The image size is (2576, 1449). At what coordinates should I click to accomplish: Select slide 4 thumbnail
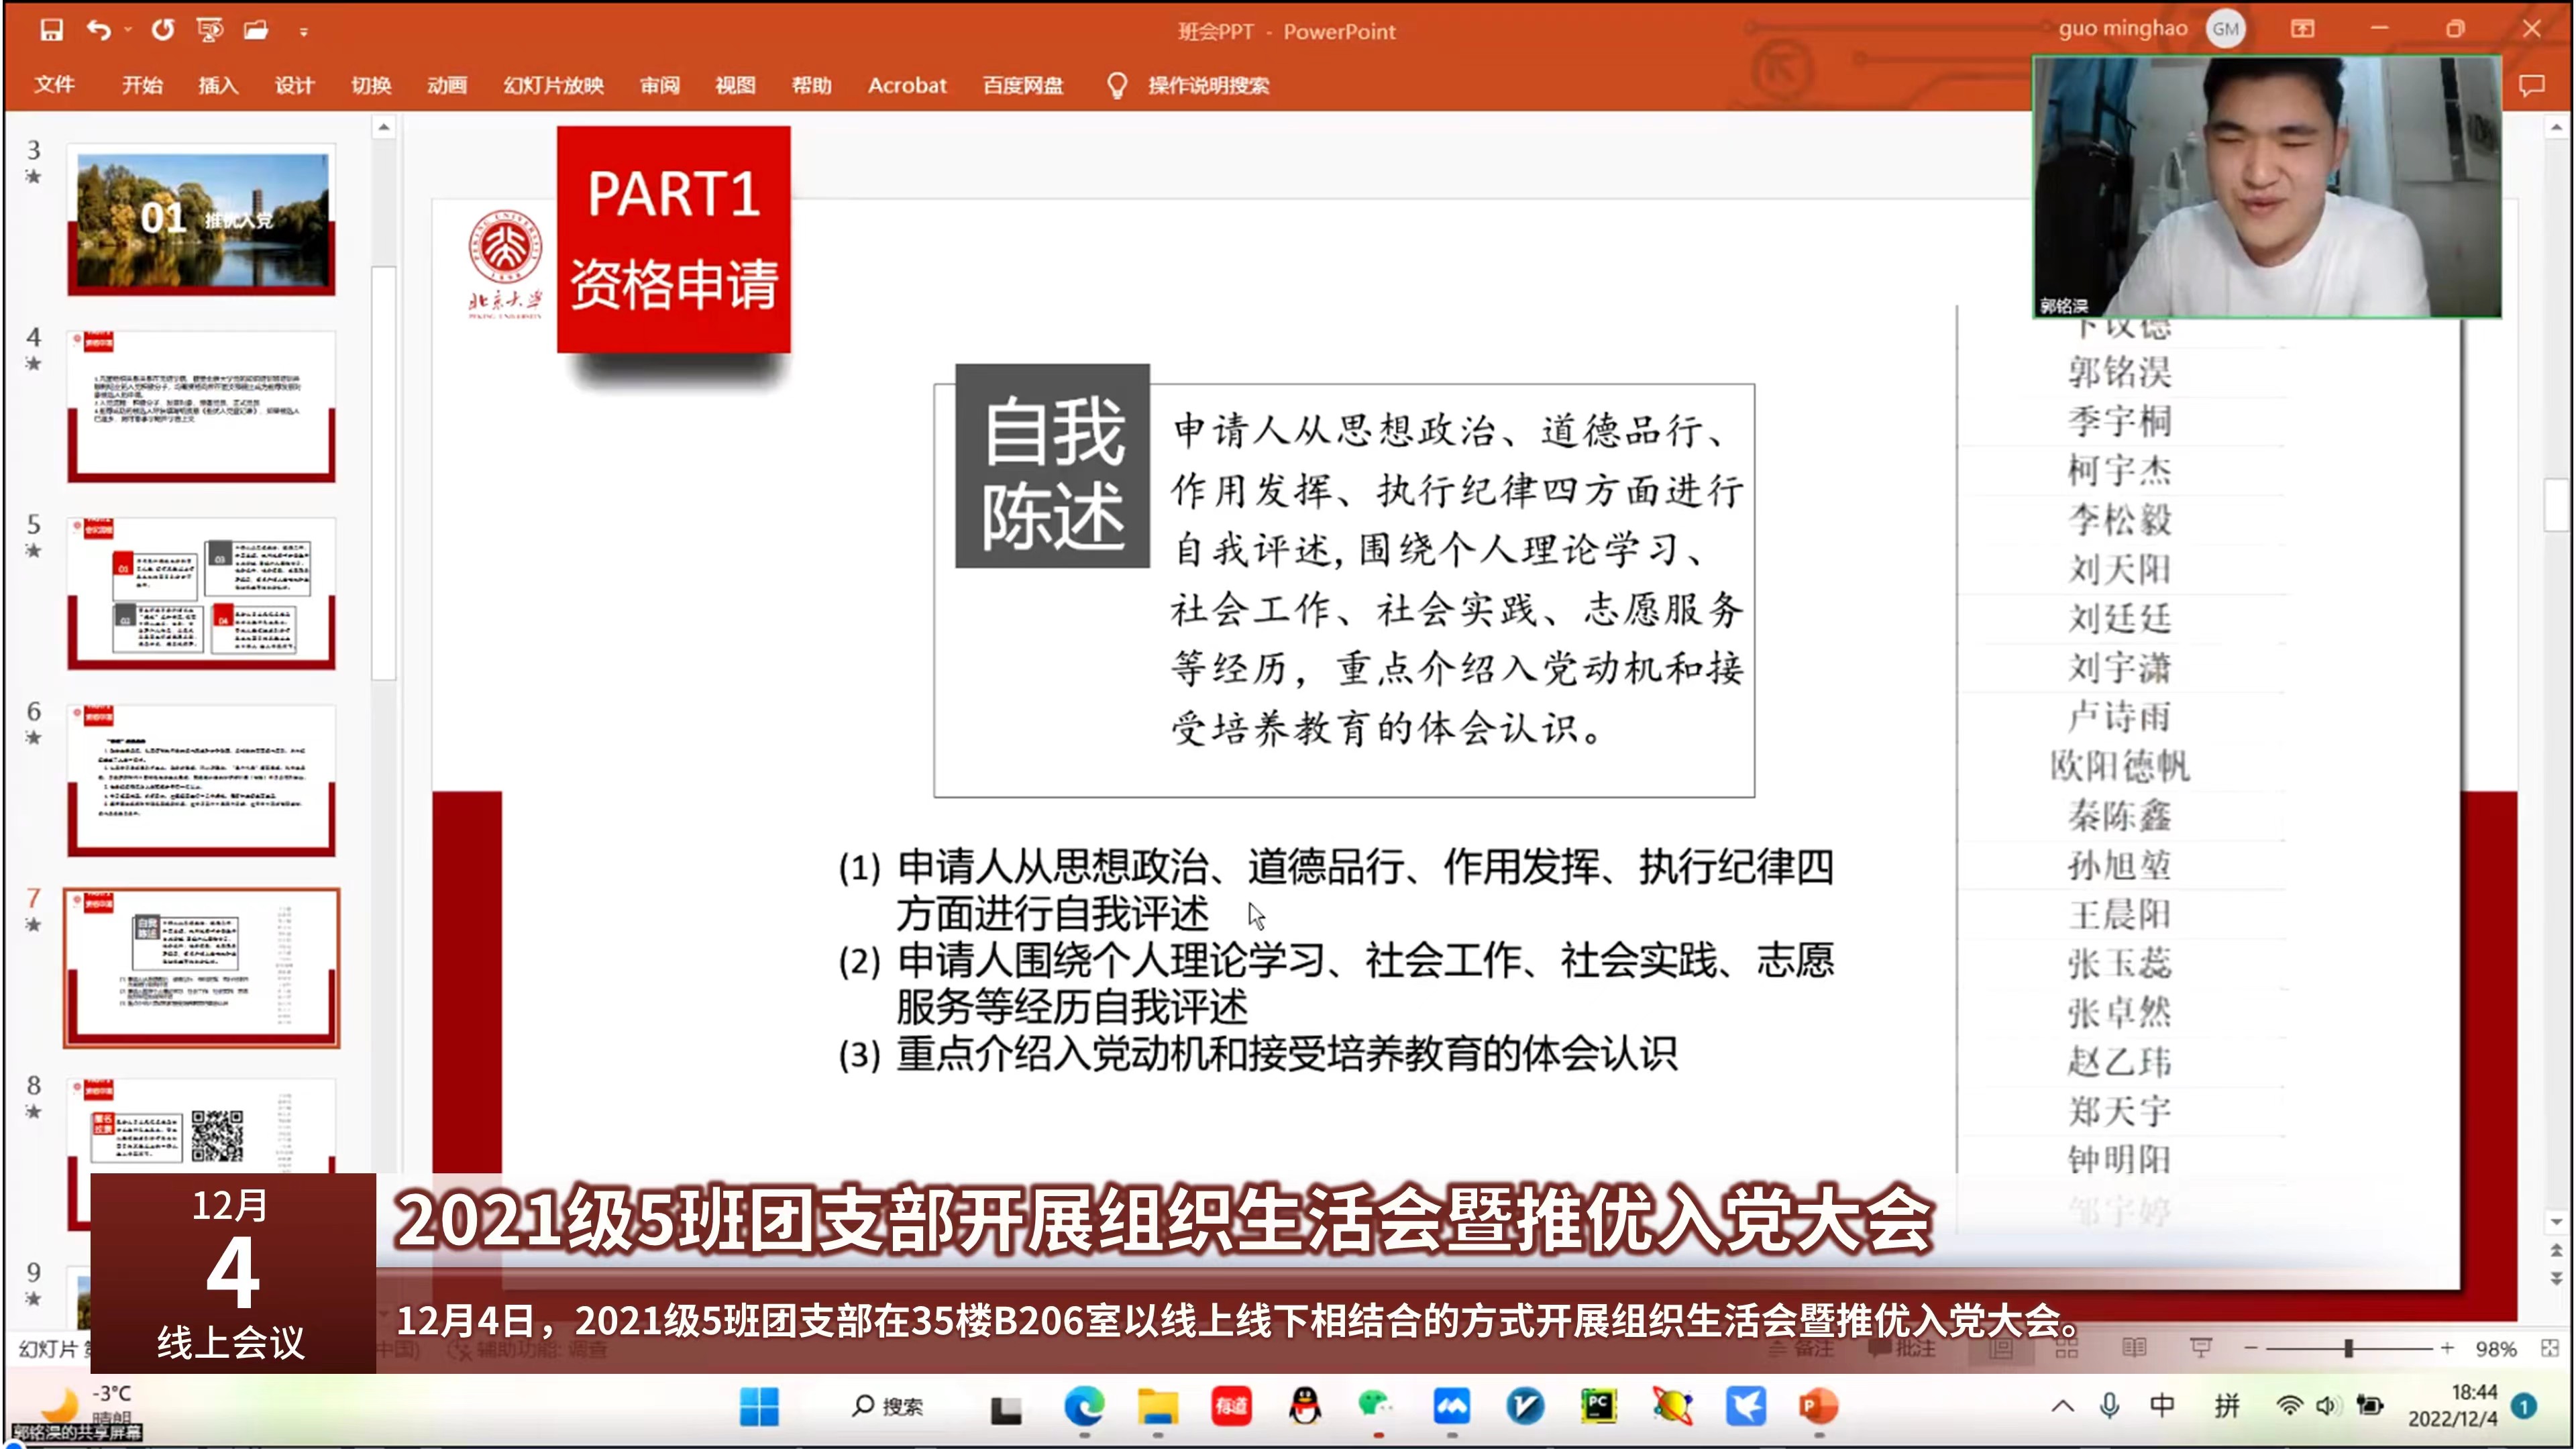pos(201,407)
